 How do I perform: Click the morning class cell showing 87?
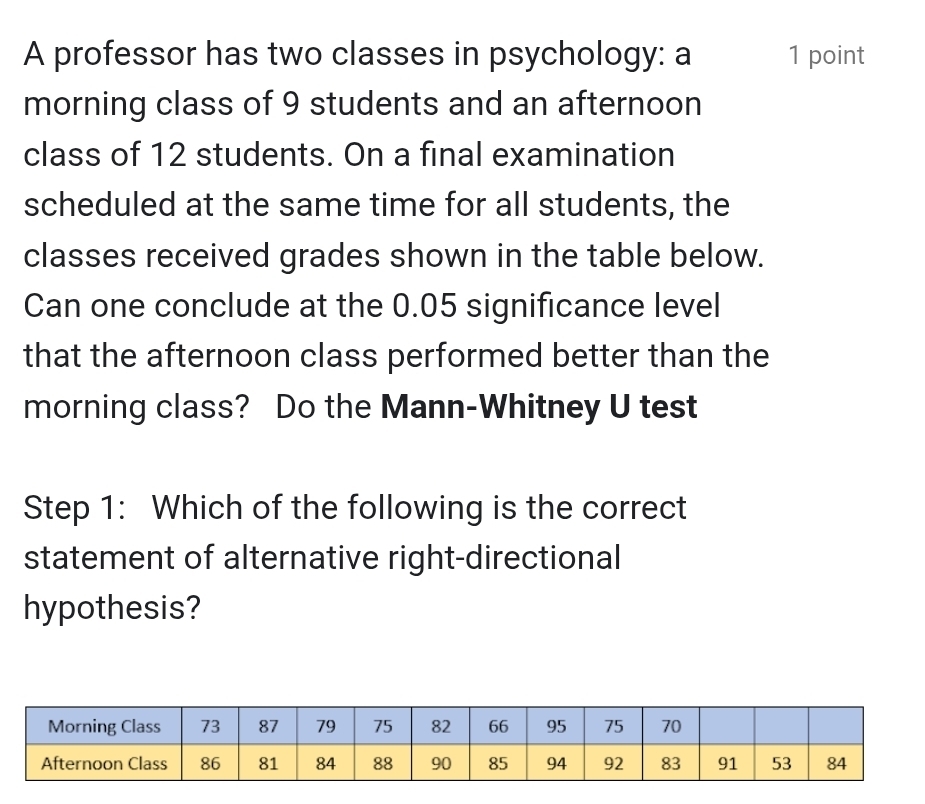coord(268,726)
